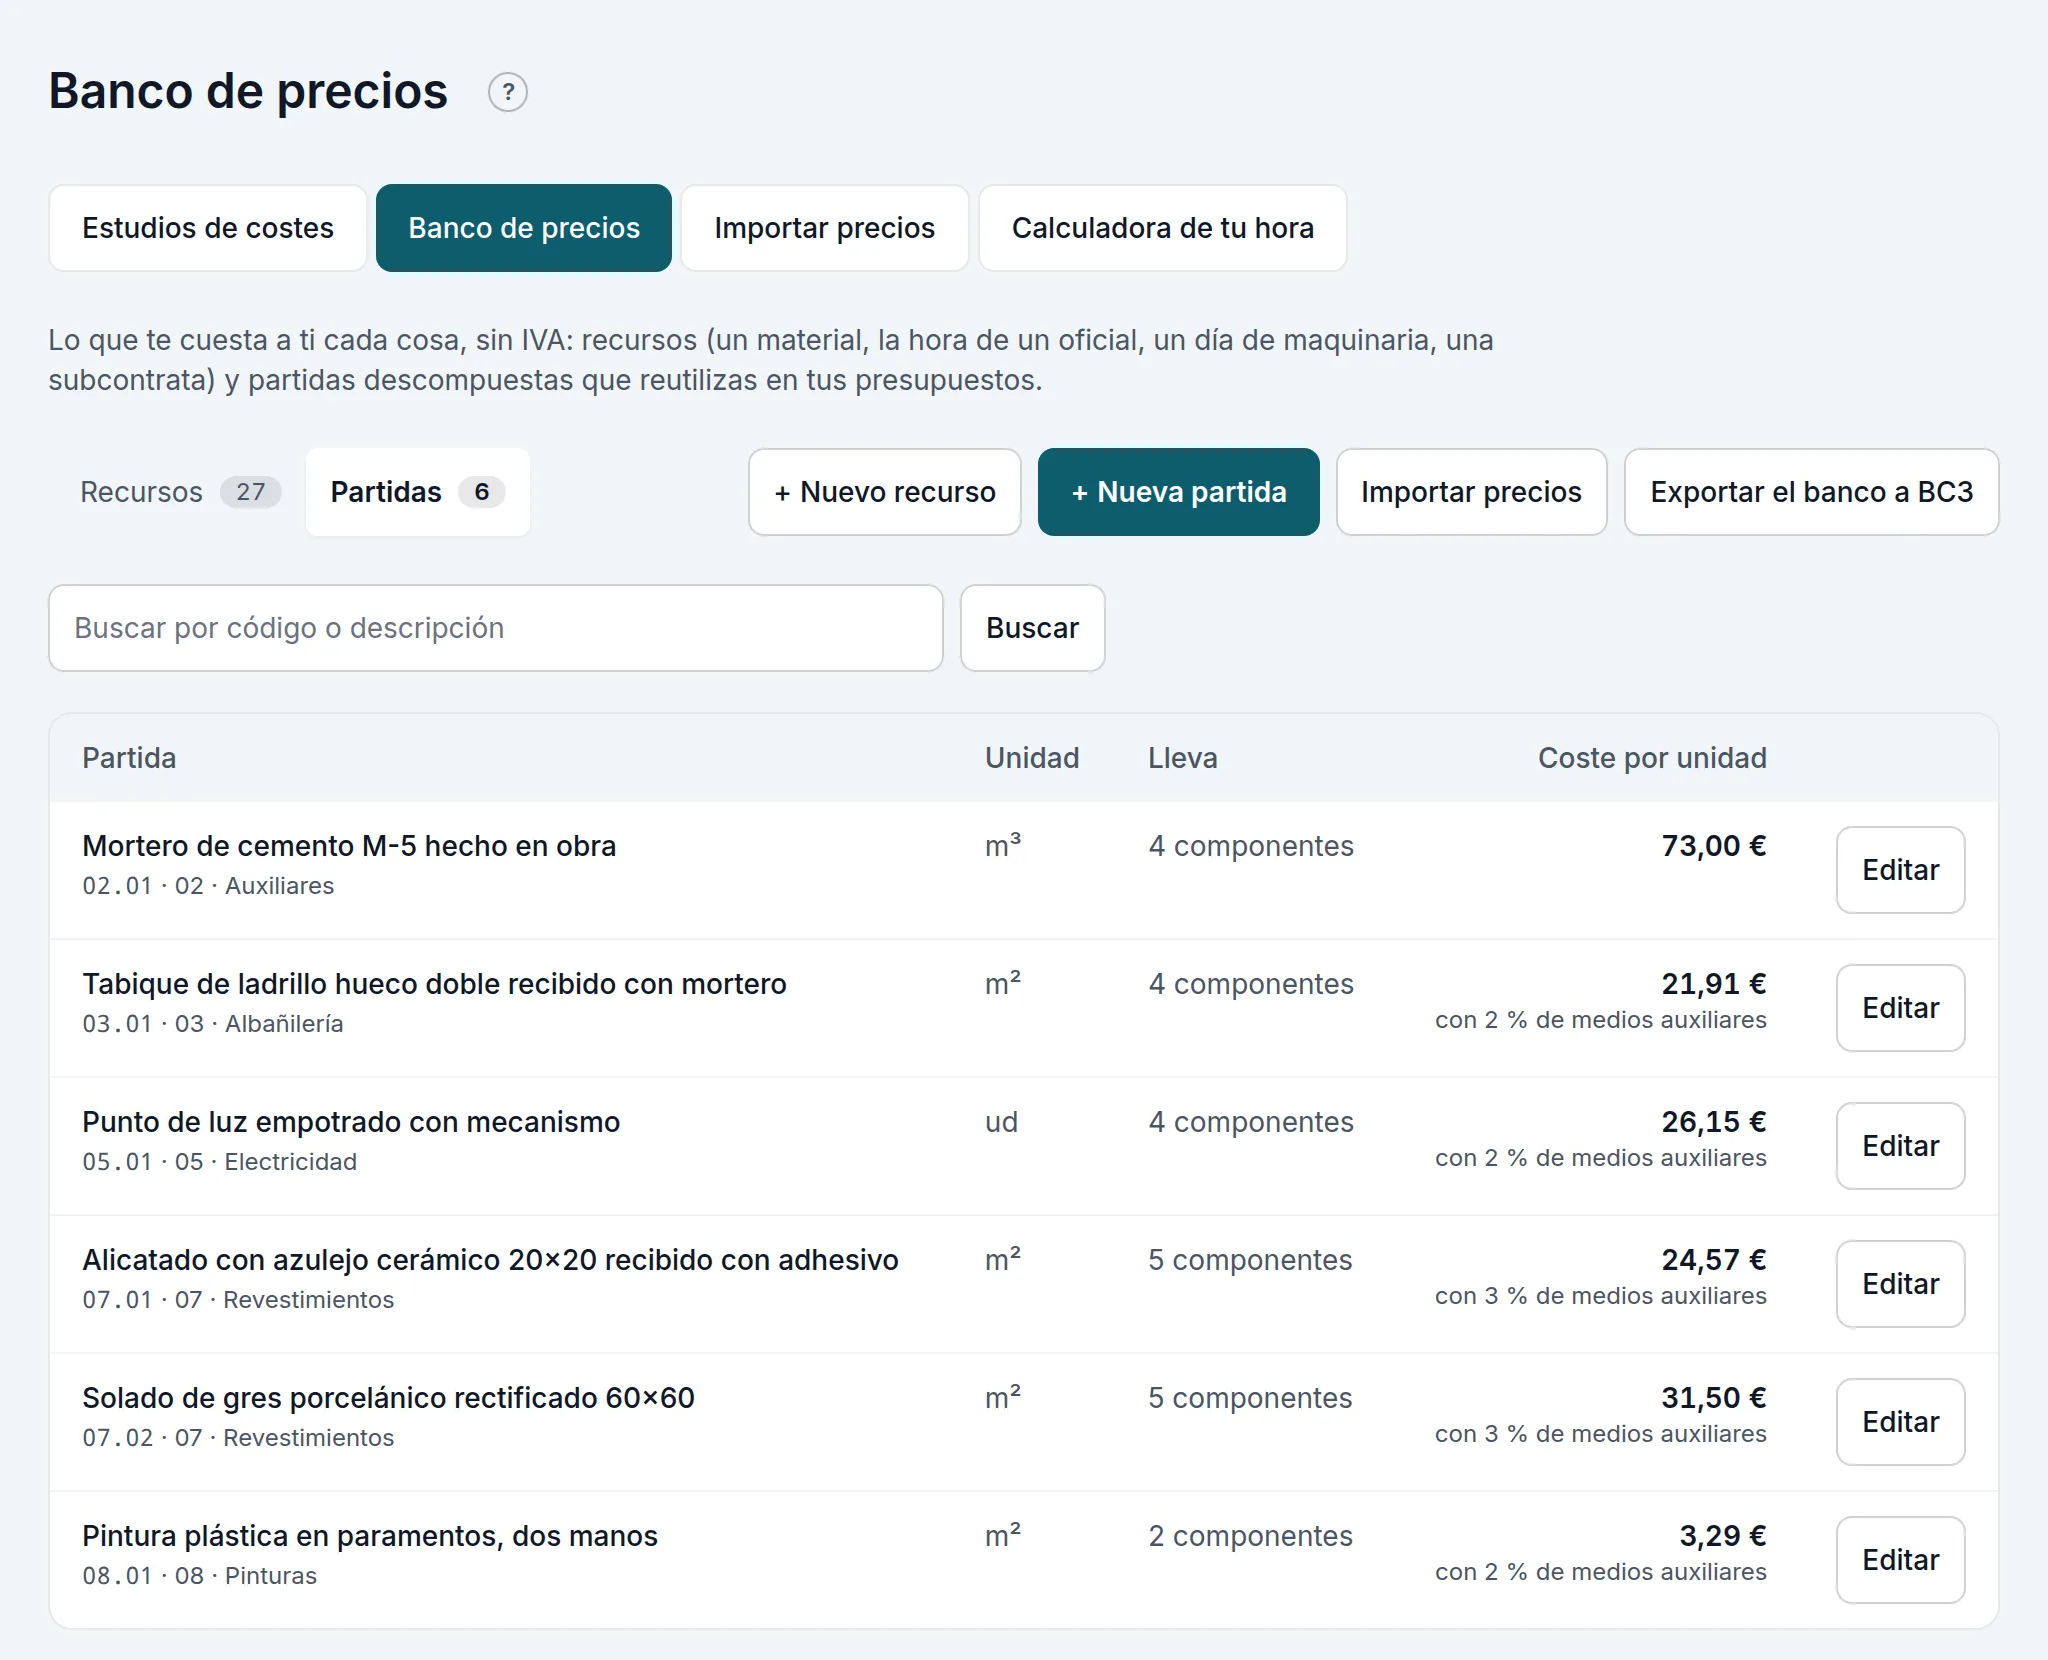This screenshot has height=1660, width=2048.
Task: Select the Partidas sub-tab
Action: pos(418,492)
